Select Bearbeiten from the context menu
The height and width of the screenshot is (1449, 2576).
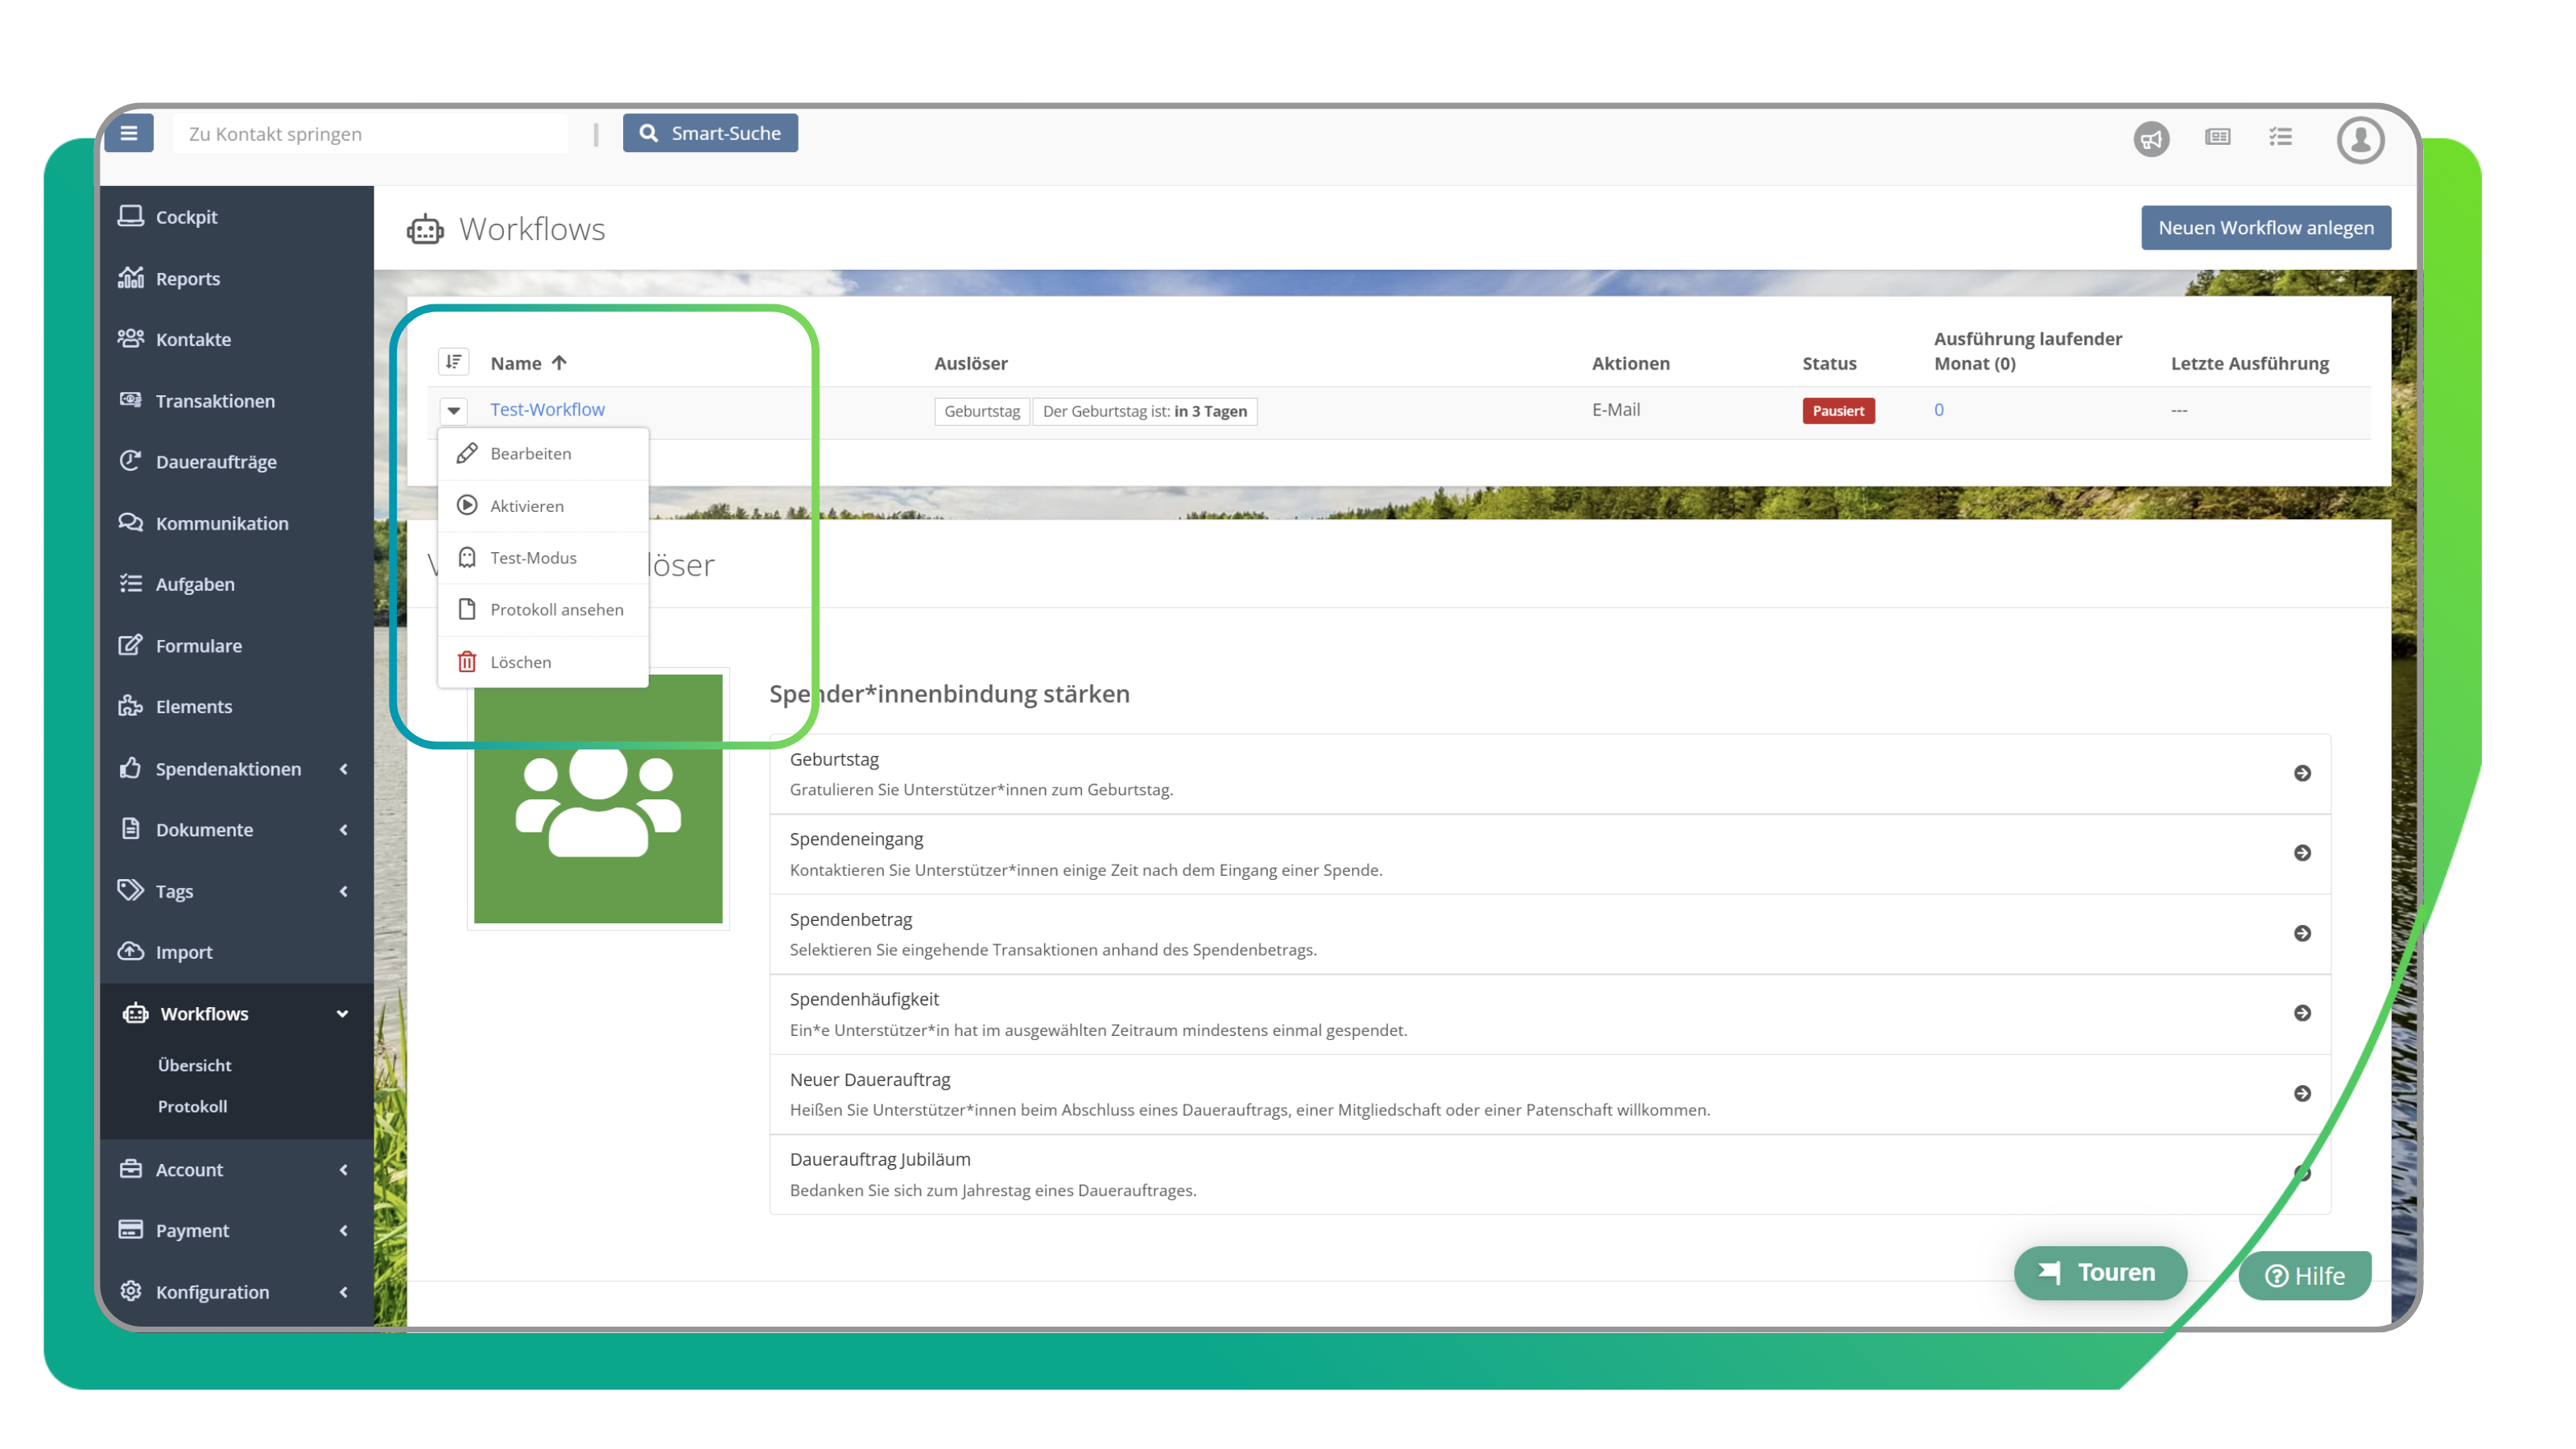(530, 453)
